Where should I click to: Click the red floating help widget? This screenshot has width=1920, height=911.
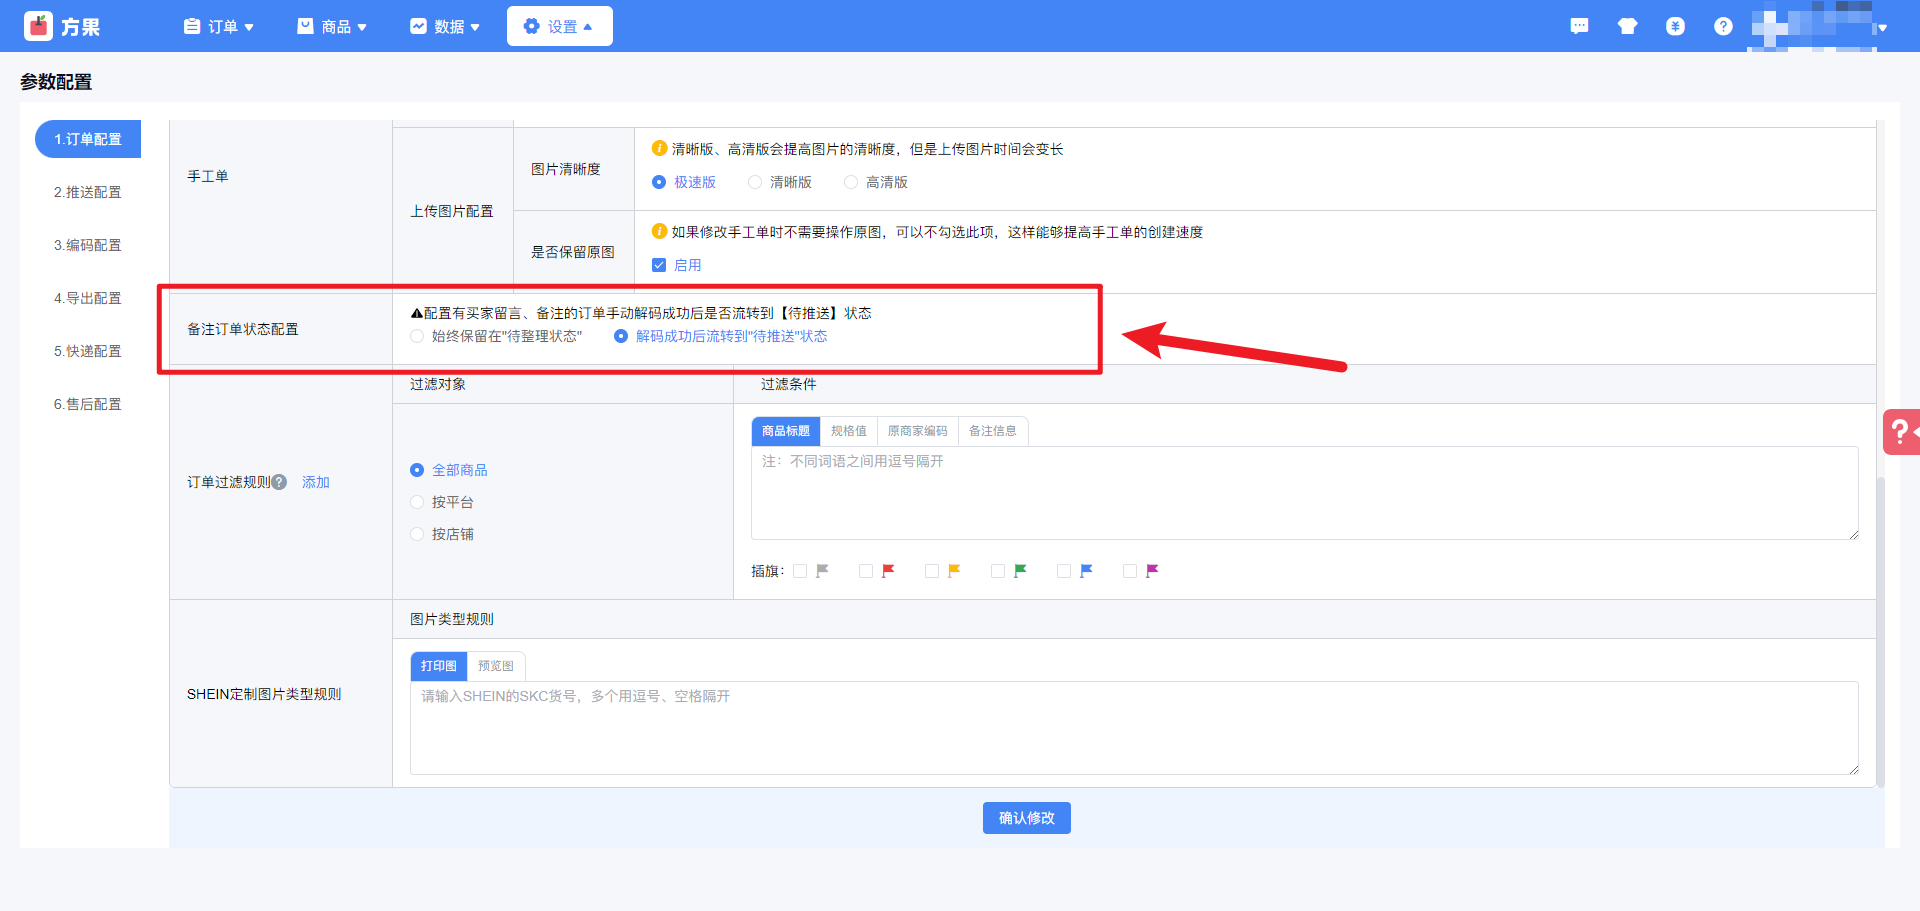pos(1900,432)
